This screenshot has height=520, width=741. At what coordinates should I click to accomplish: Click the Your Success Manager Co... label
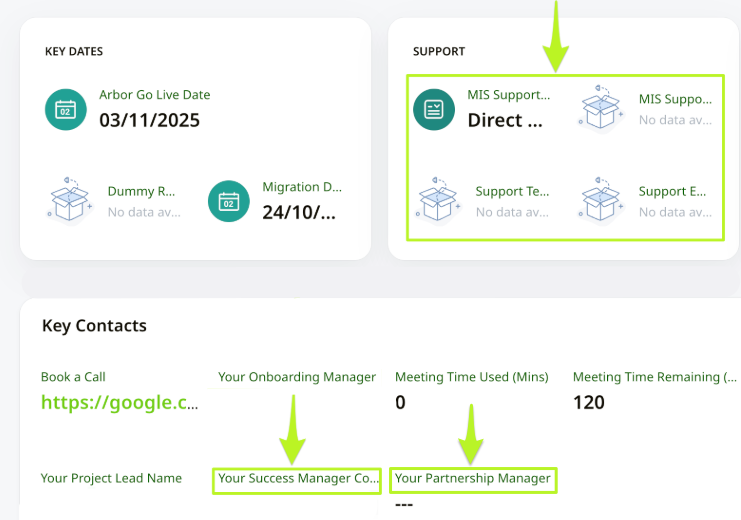(298, 479)
